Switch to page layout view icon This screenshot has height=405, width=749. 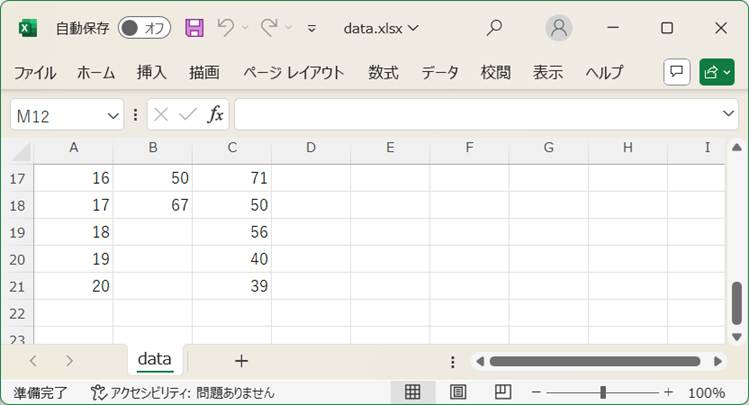tap(458, 392)
